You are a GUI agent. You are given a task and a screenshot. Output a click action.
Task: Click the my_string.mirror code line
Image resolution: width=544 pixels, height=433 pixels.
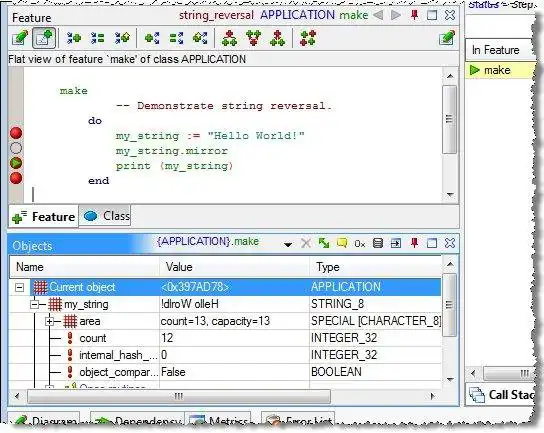pyautogui.click(x=172, y=151)
